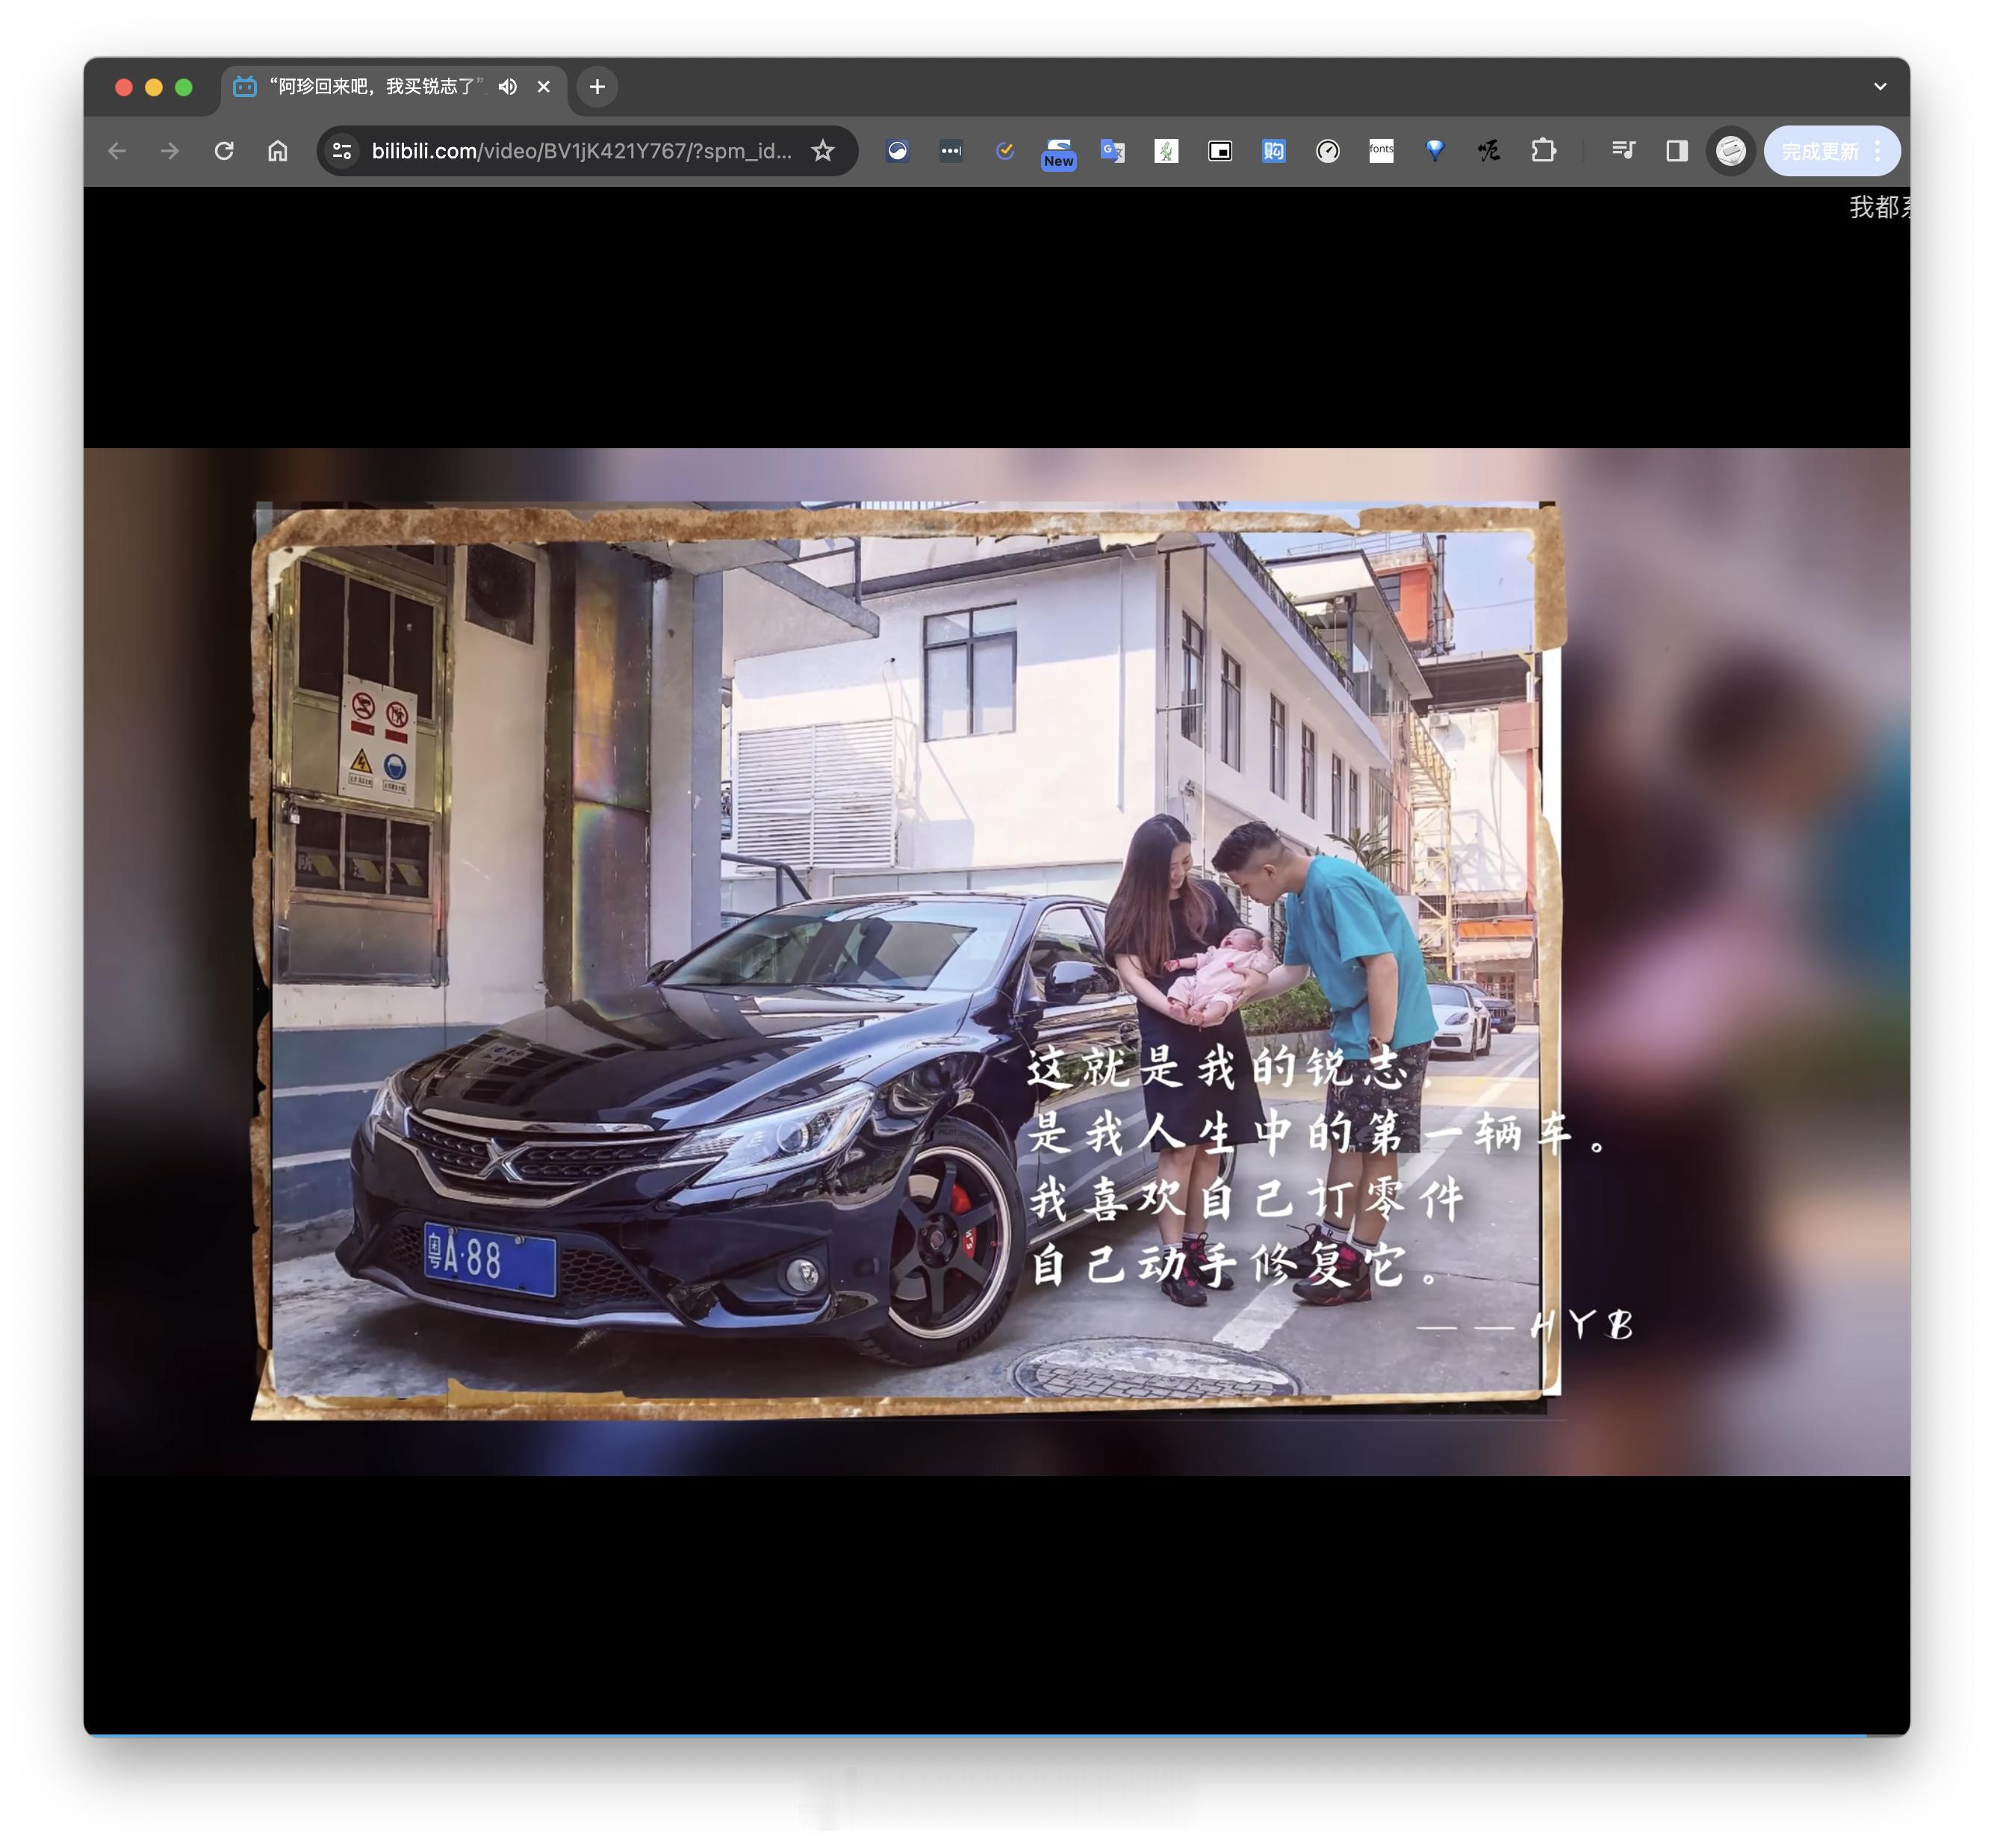Image resolution: width=1994 pixels, height=1848 pixels.
Task: Open the Google Translate extension
Action: click(x=1112, y=151)
